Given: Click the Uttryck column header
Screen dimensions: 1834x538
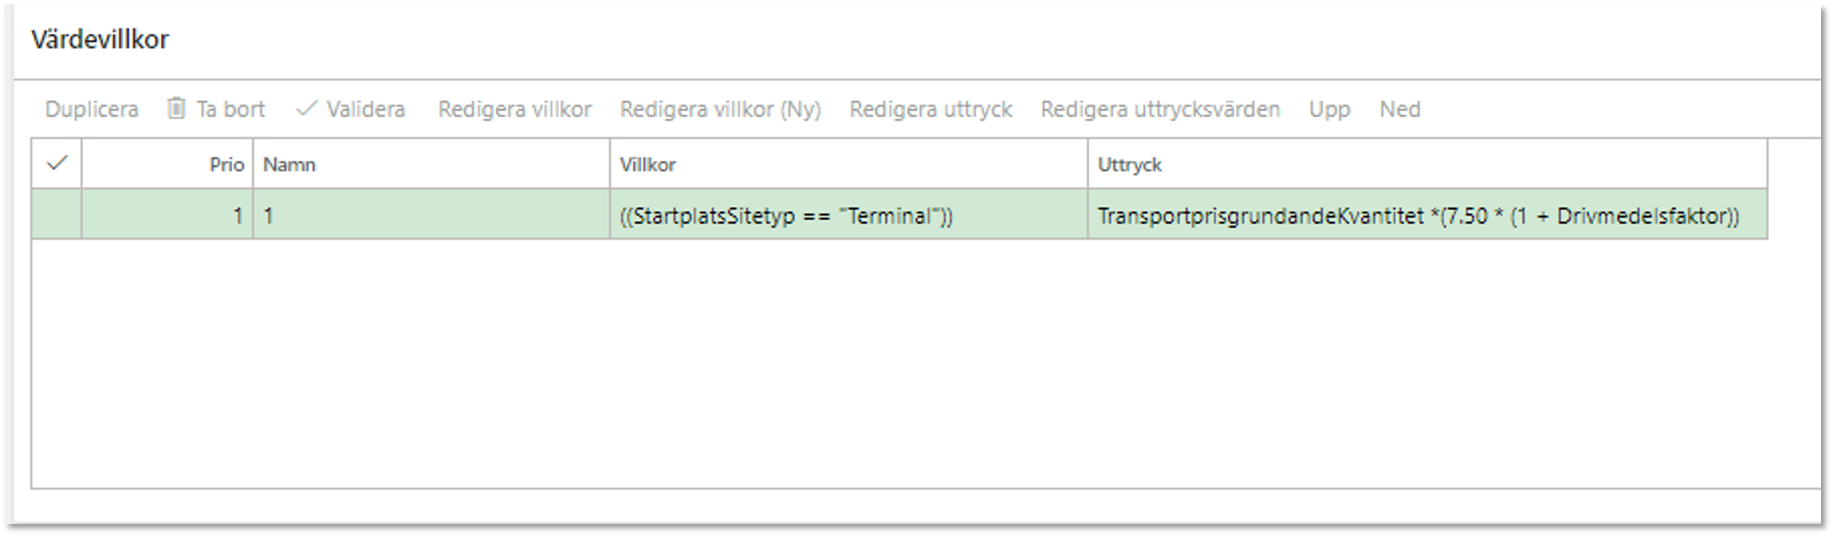Looking at the screenshot, I should tap(1427, 164).
